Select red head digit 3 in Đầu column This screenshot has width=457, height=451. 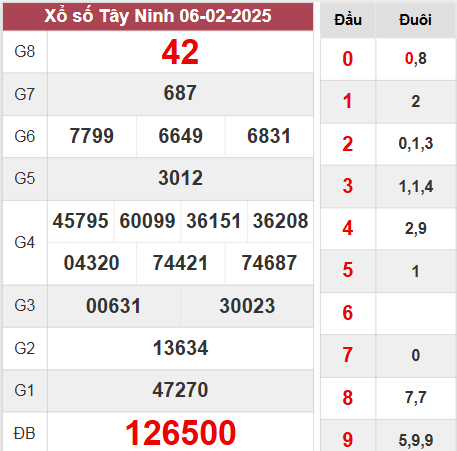[x=348, y=186]
